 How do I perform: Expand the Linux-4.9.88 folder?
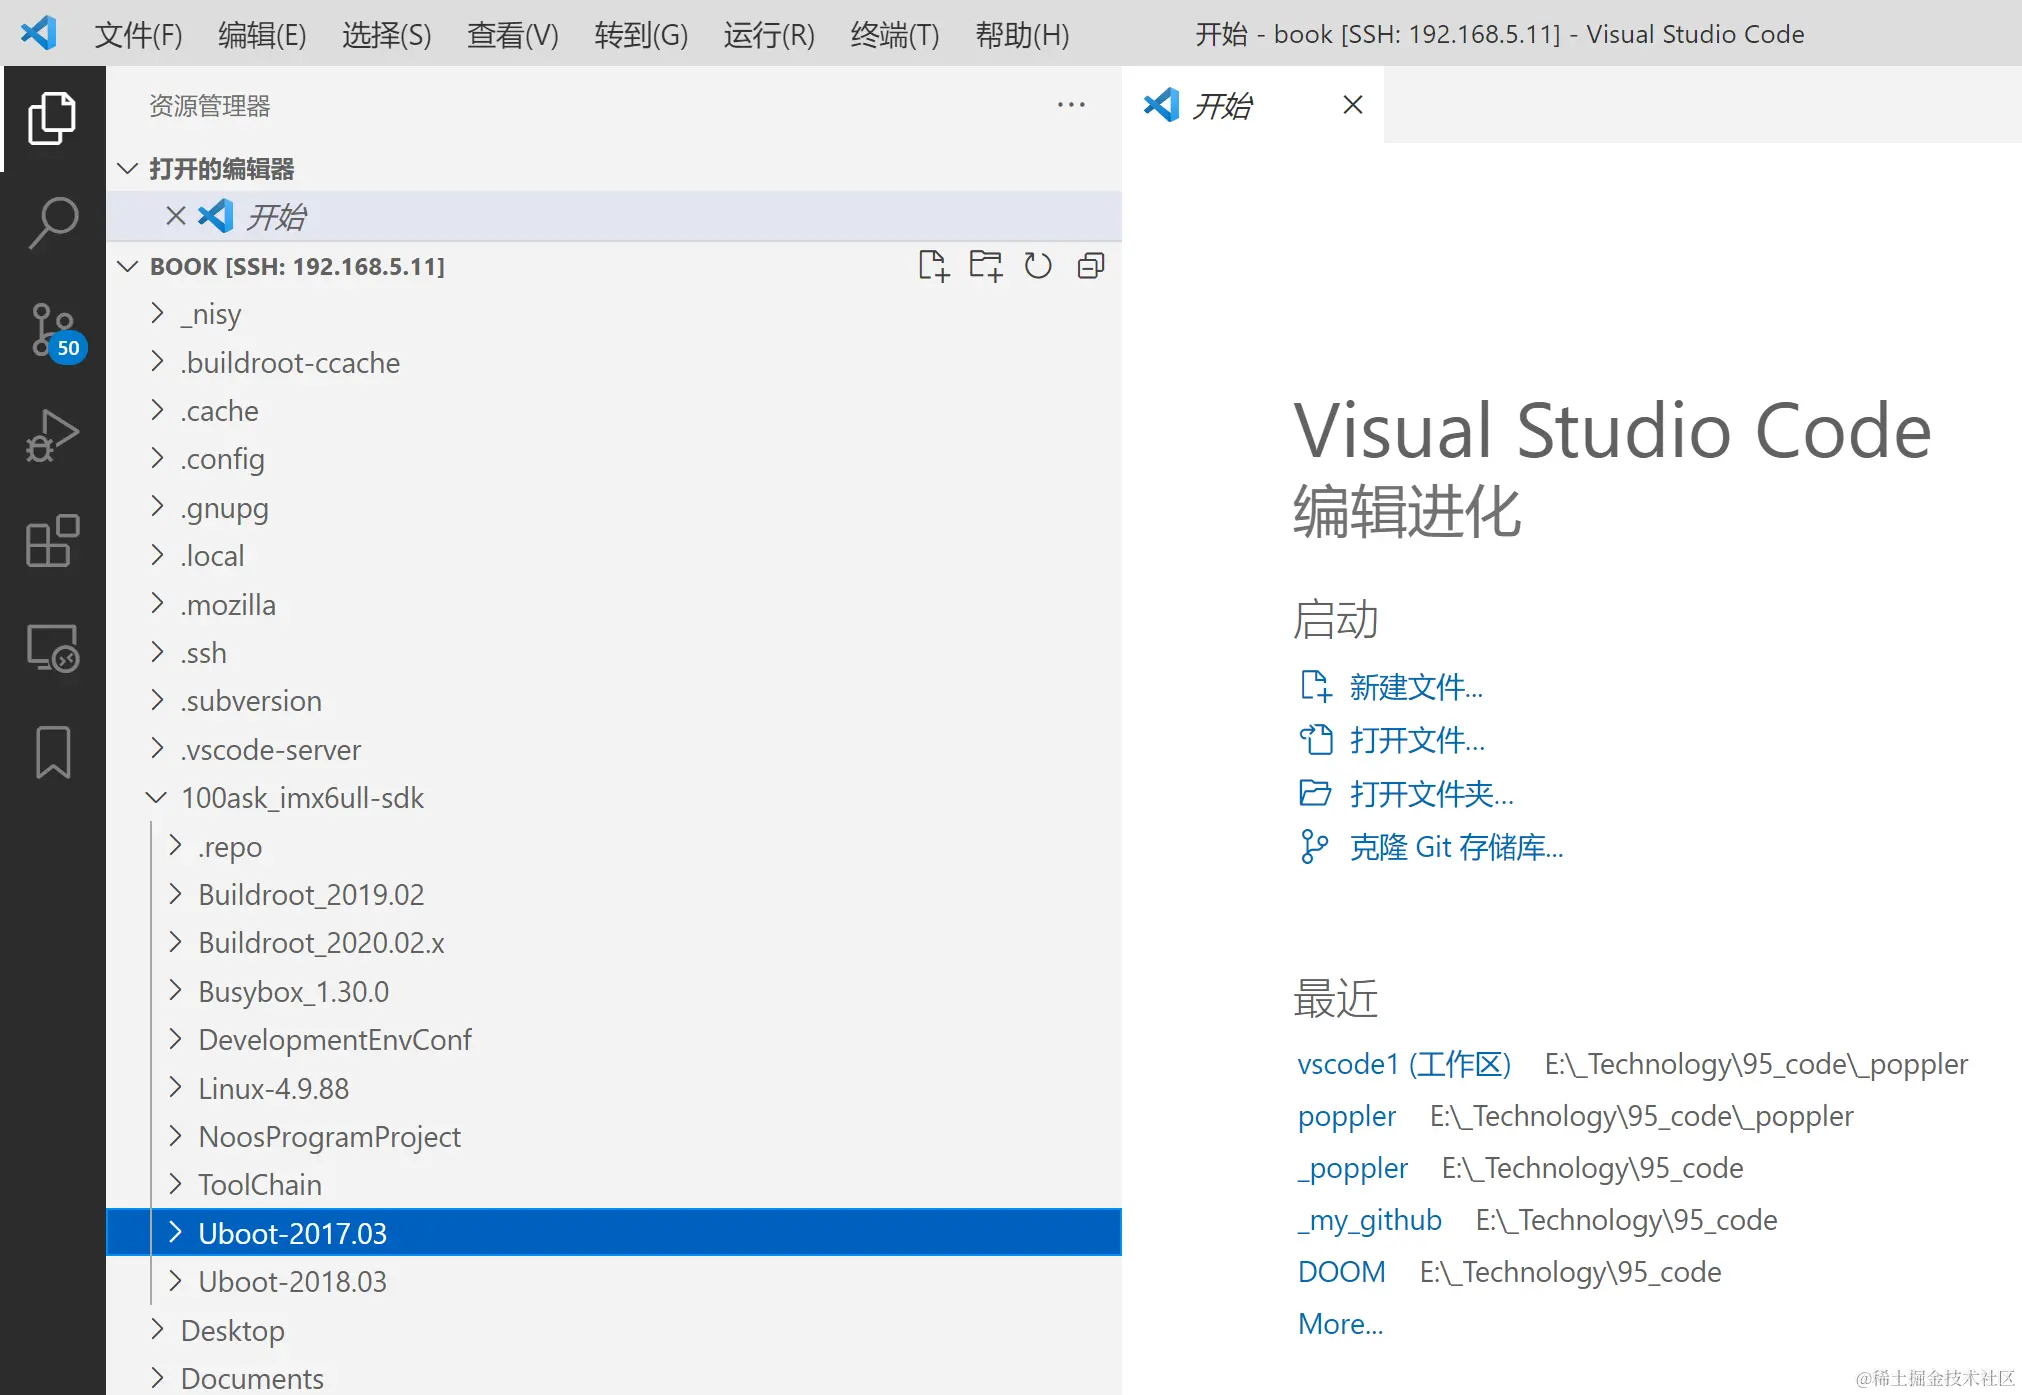(175, 1088)
